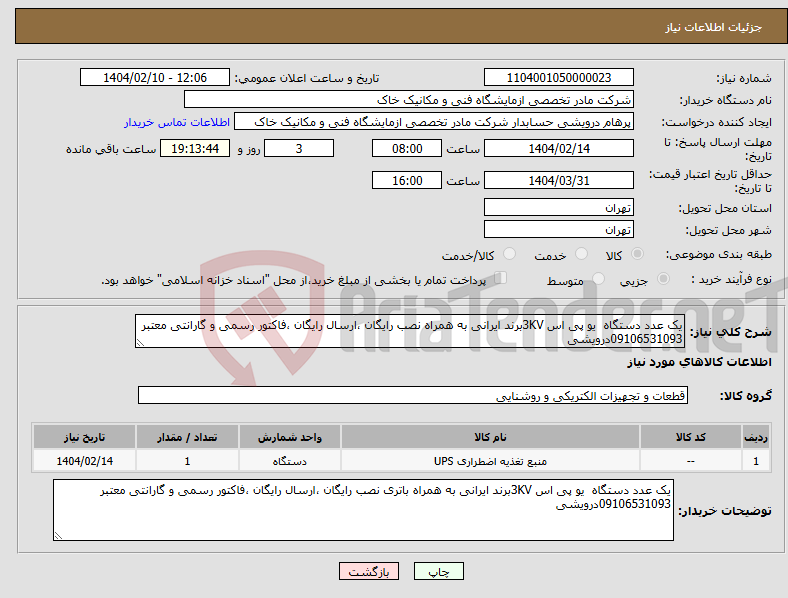Click the buyer notes textarea توضیحات خریدار
This screenshot has width=788, height=598.
point(363,510)
